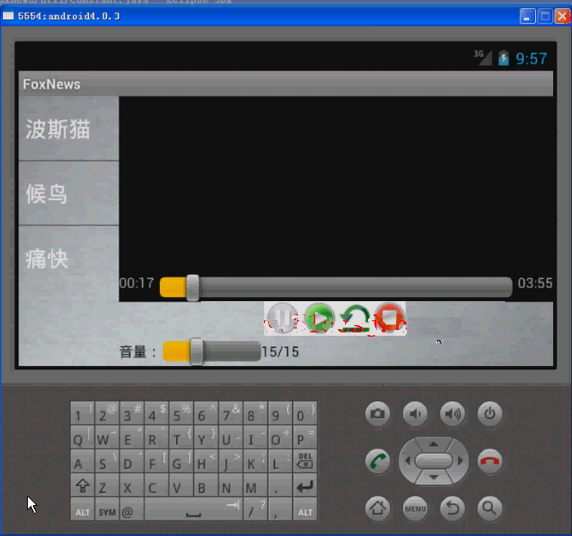This screenshot has width=572, height=536.
Task: Open the 痛快 song entry
Action: (69, 259)
